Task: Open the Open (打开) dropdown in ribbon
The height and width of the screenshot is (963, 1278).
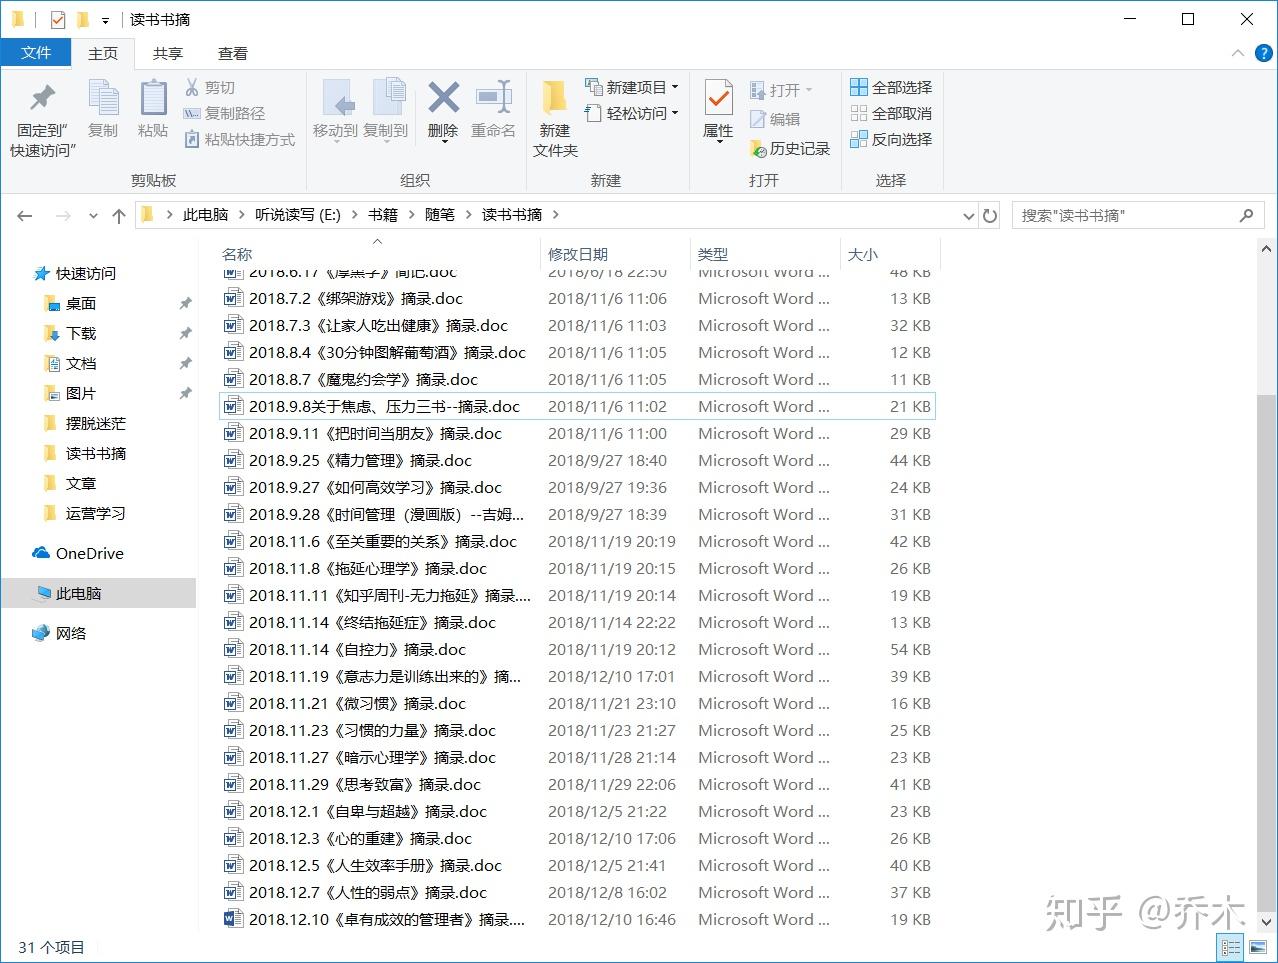Action: point(809,90)
